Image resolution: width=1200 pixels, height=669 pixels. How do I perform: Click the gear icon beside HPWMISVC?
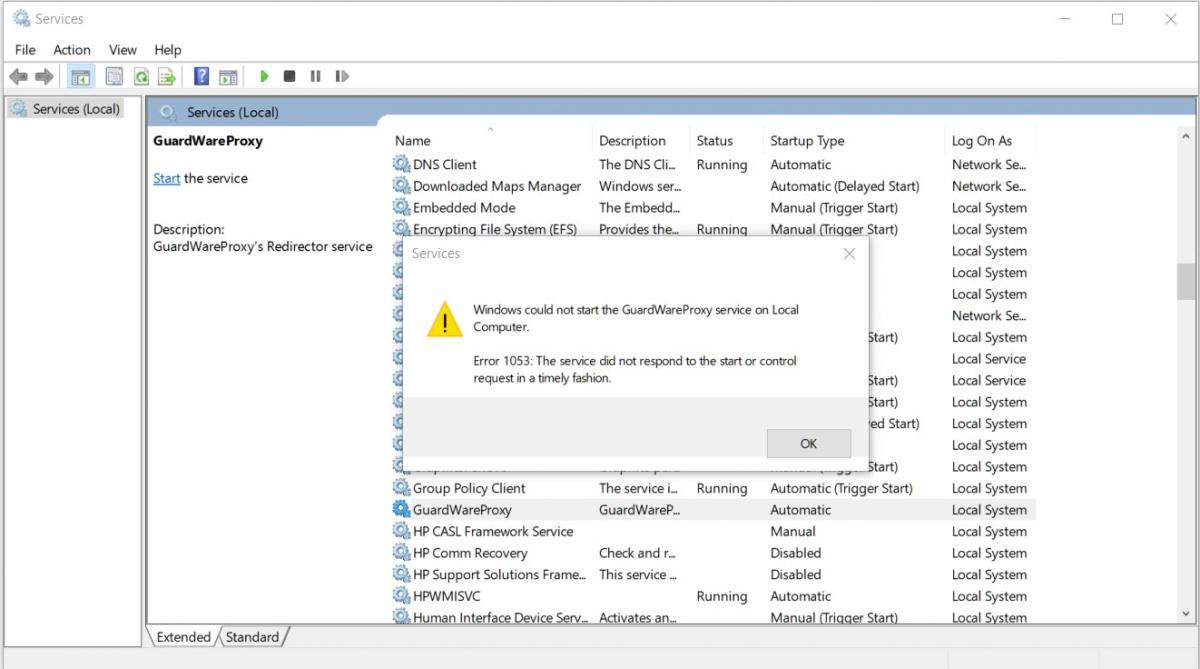point(402,596)
